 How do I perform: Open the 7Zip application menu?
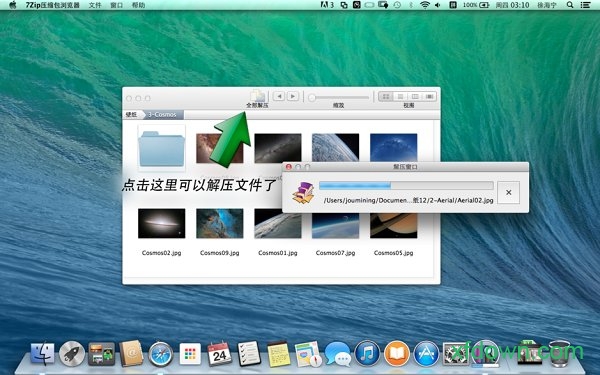tap(52, 5)
